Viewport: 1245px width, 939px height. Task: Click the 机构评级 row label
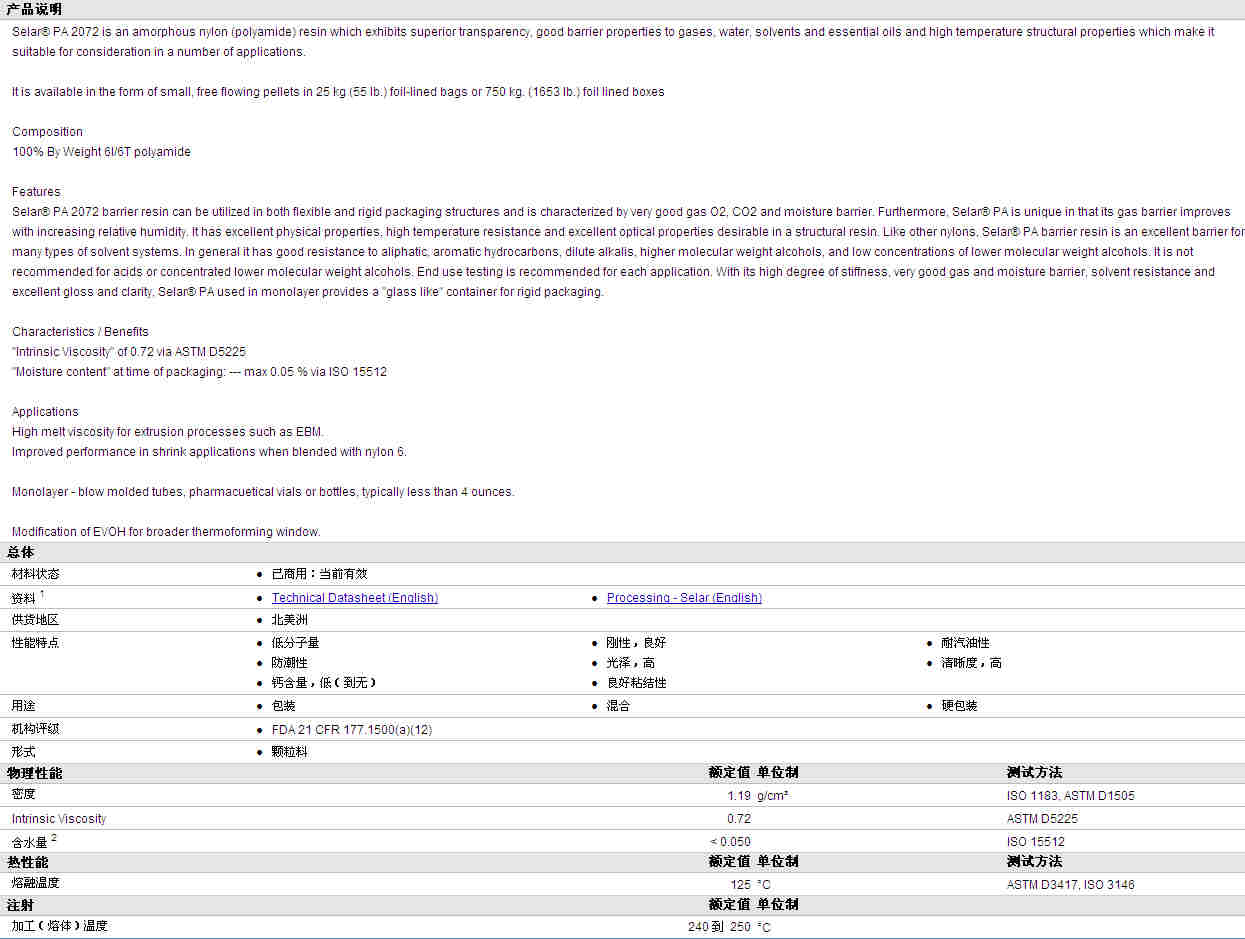tap(35, 729)
